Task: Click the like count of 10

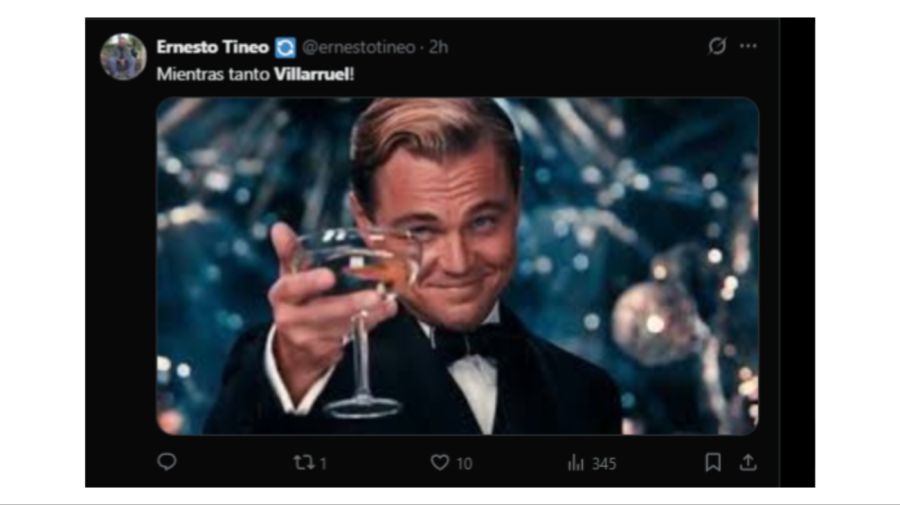Action: pyautogui.click(x=464, y=463)
